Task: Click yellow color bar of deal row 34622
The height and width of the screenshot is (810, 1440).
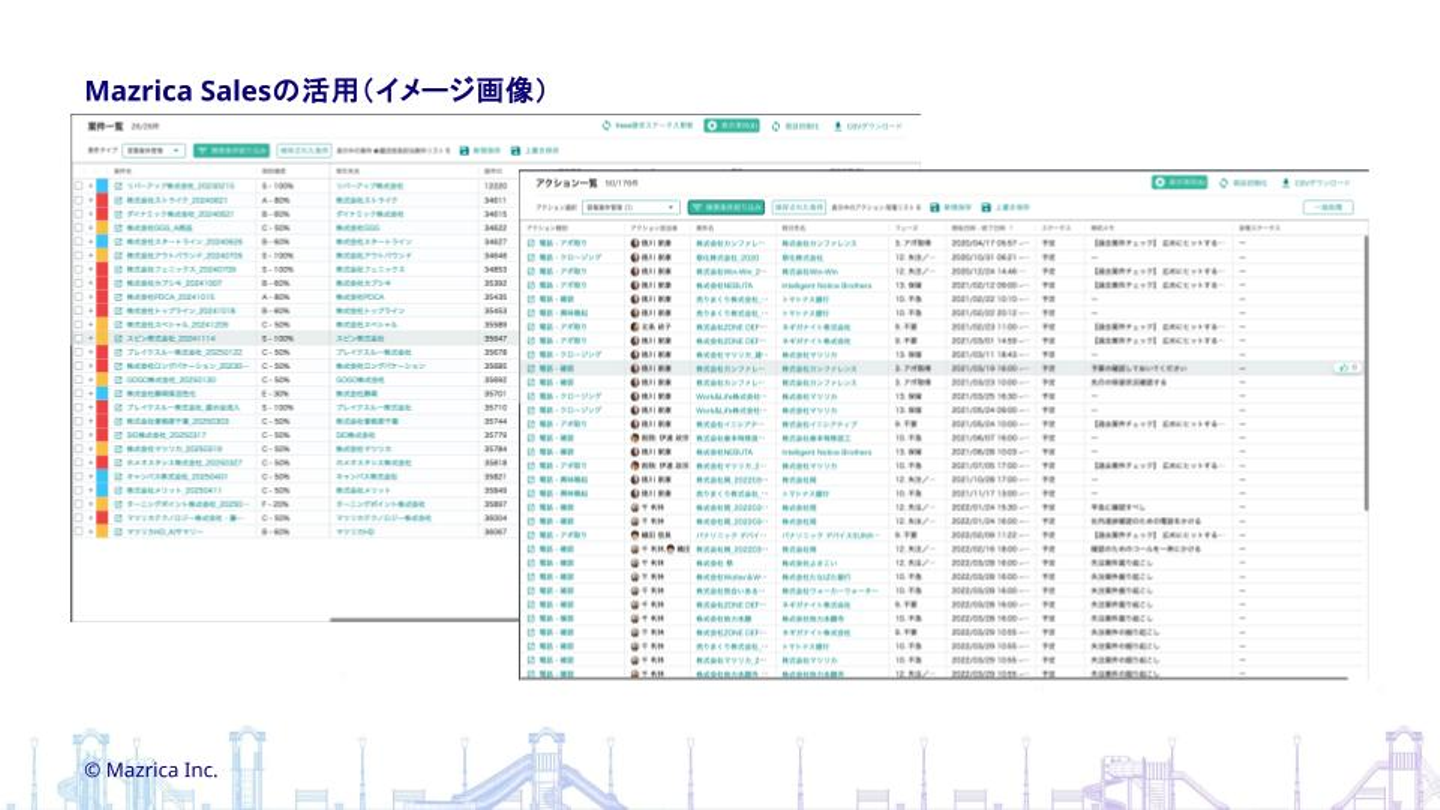Action: point(103,228)
